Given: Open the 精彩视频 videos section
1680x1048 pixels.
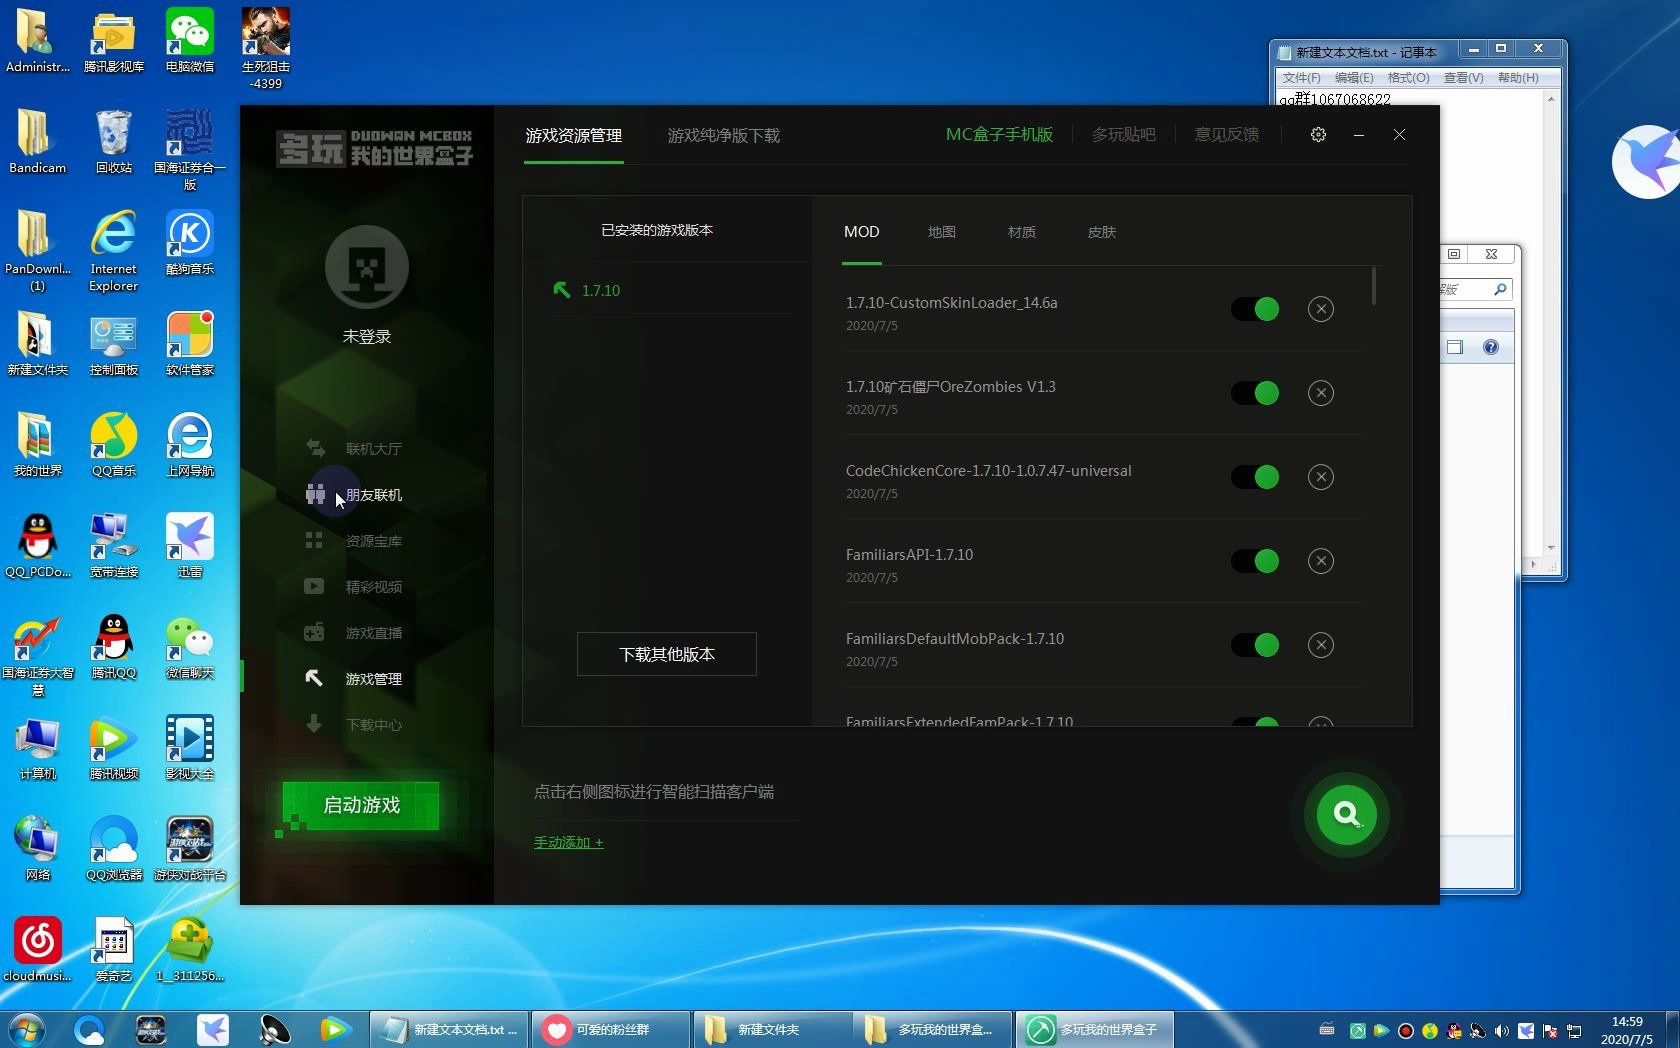Looking at the screenshot, I should coord(372,586).
